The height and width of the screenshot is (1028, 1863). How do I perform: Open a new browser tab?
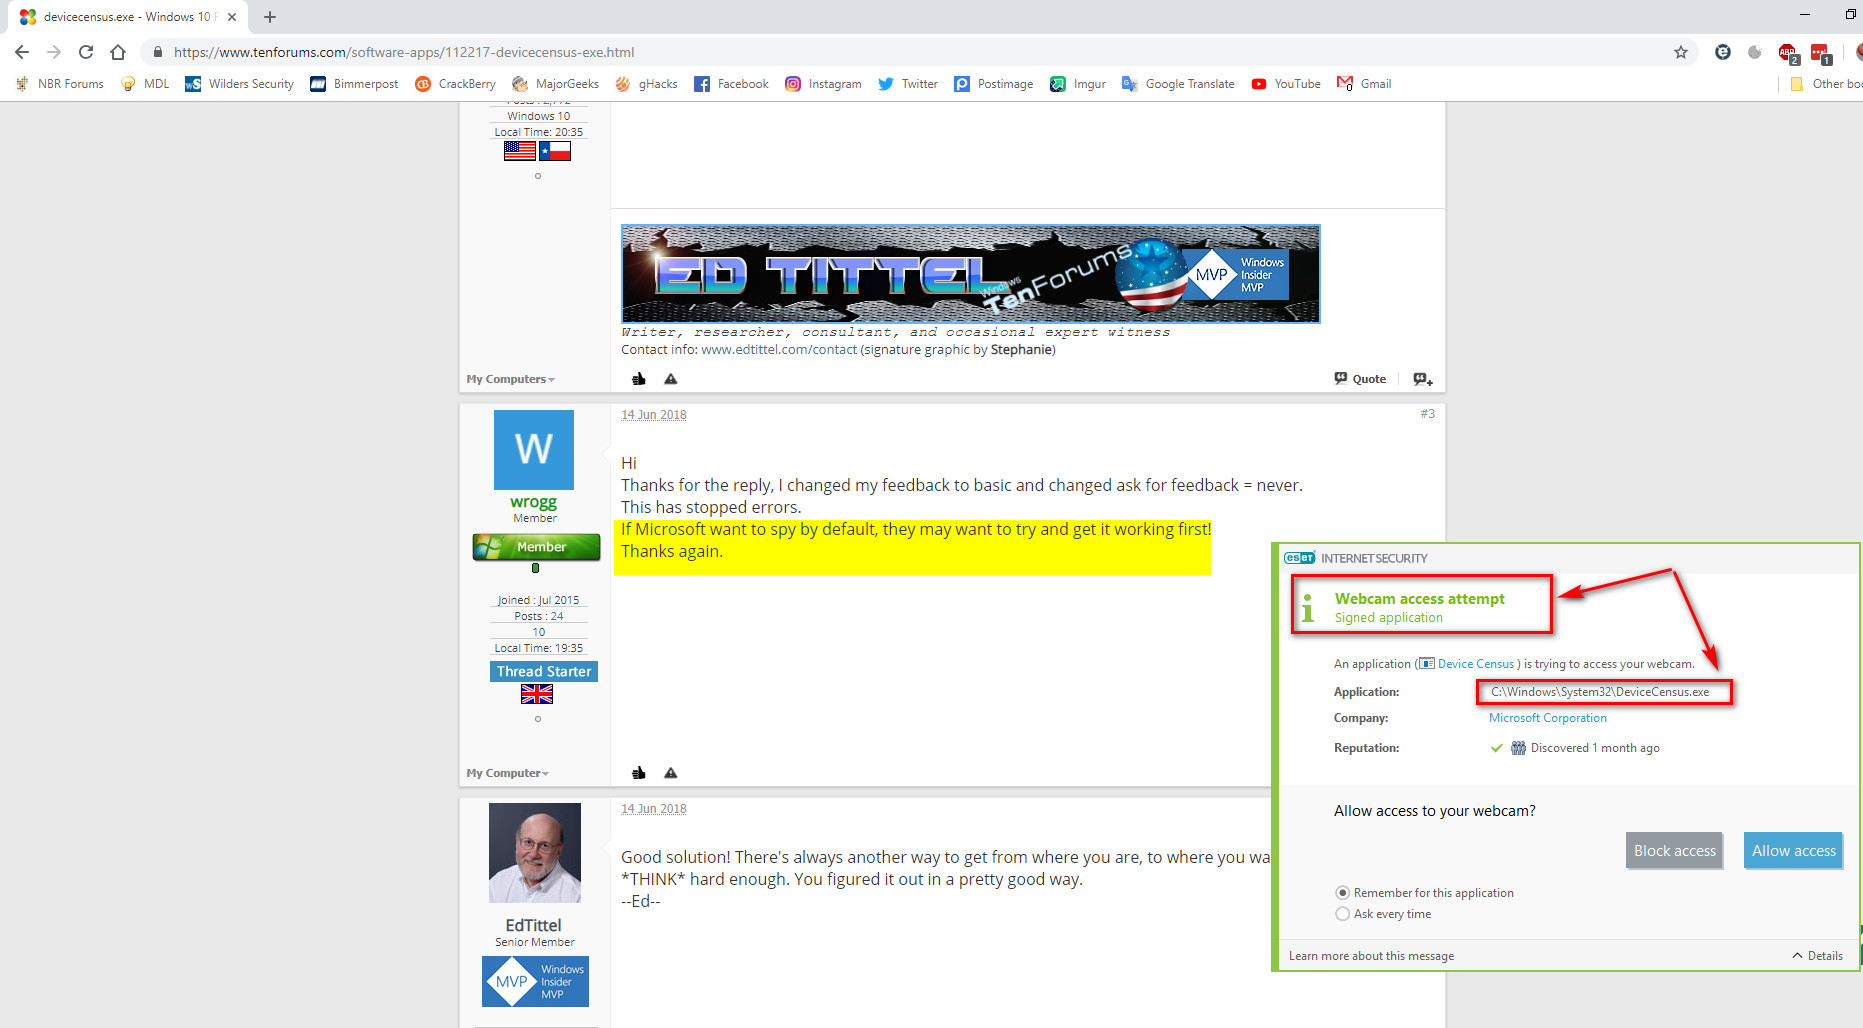[x=270, y=17]
